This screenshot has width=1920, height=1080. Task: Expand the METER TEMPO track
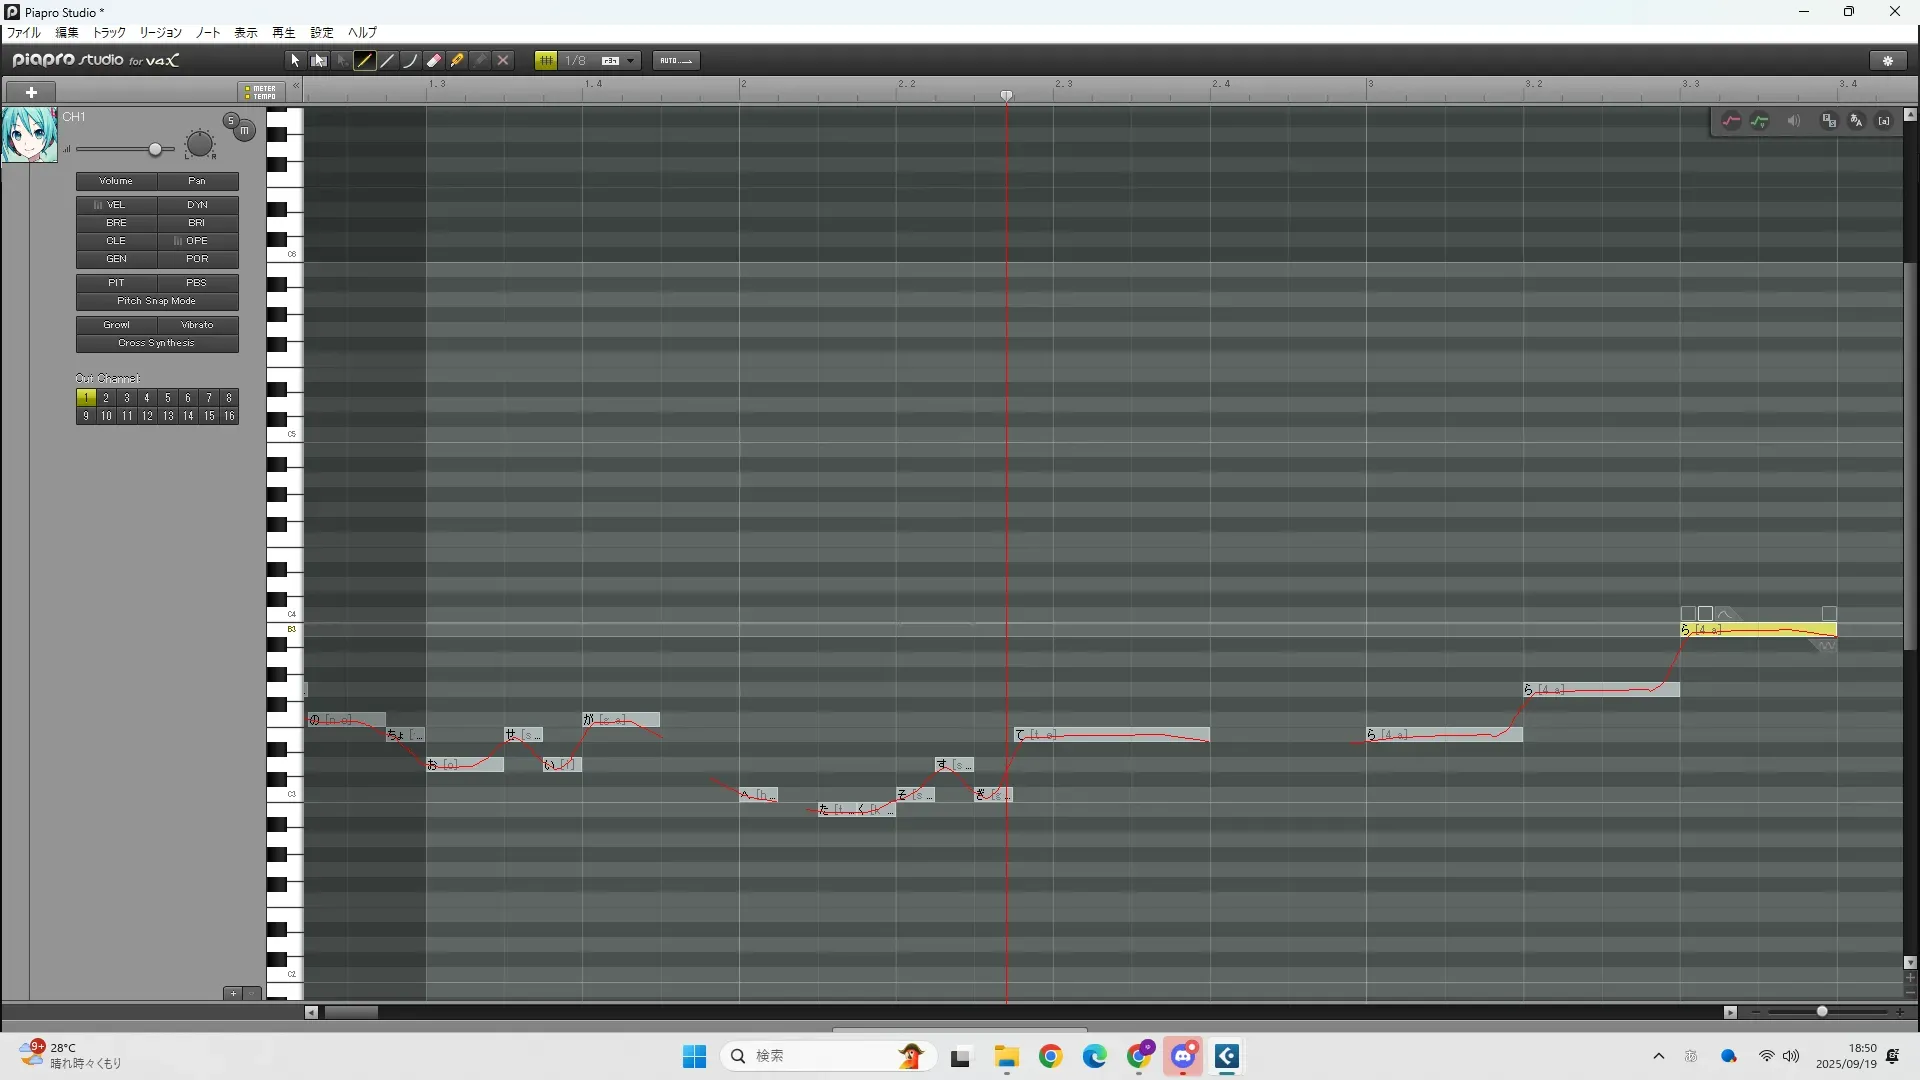point(262,92)
